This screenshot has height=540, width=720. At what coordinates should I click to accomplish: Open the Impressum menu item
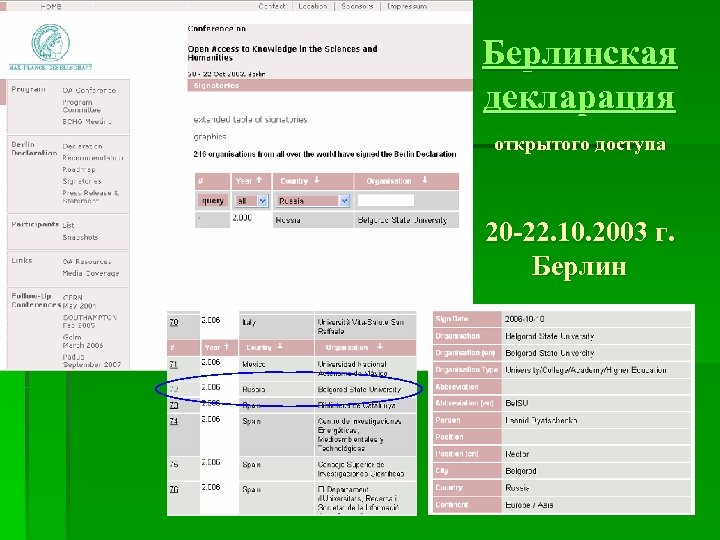pyautogui.click(x=407, y=6)
